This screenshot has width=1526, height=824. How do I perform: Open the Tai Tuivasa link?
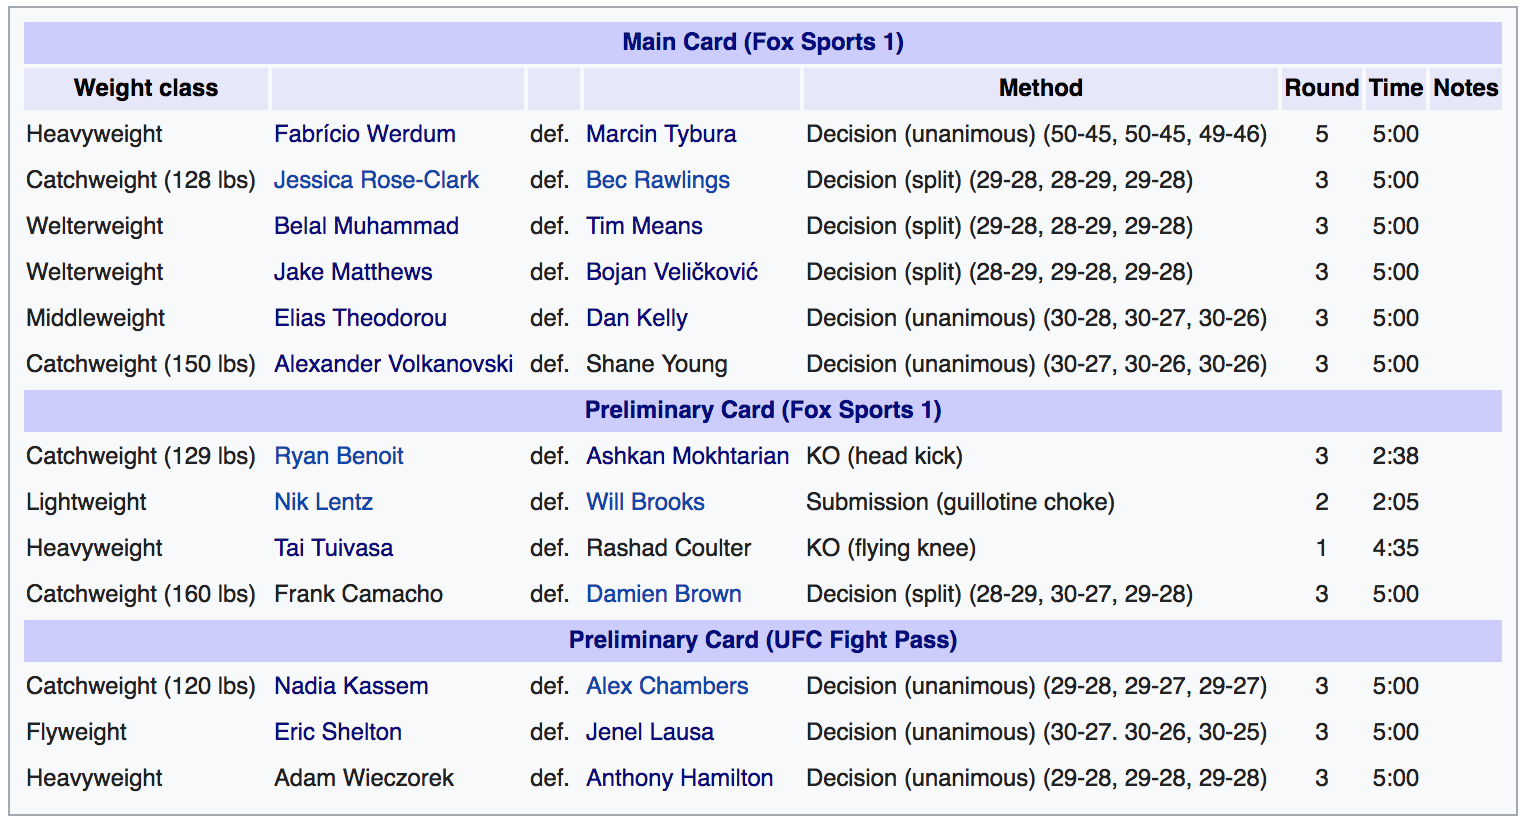[x=334, y=548]
